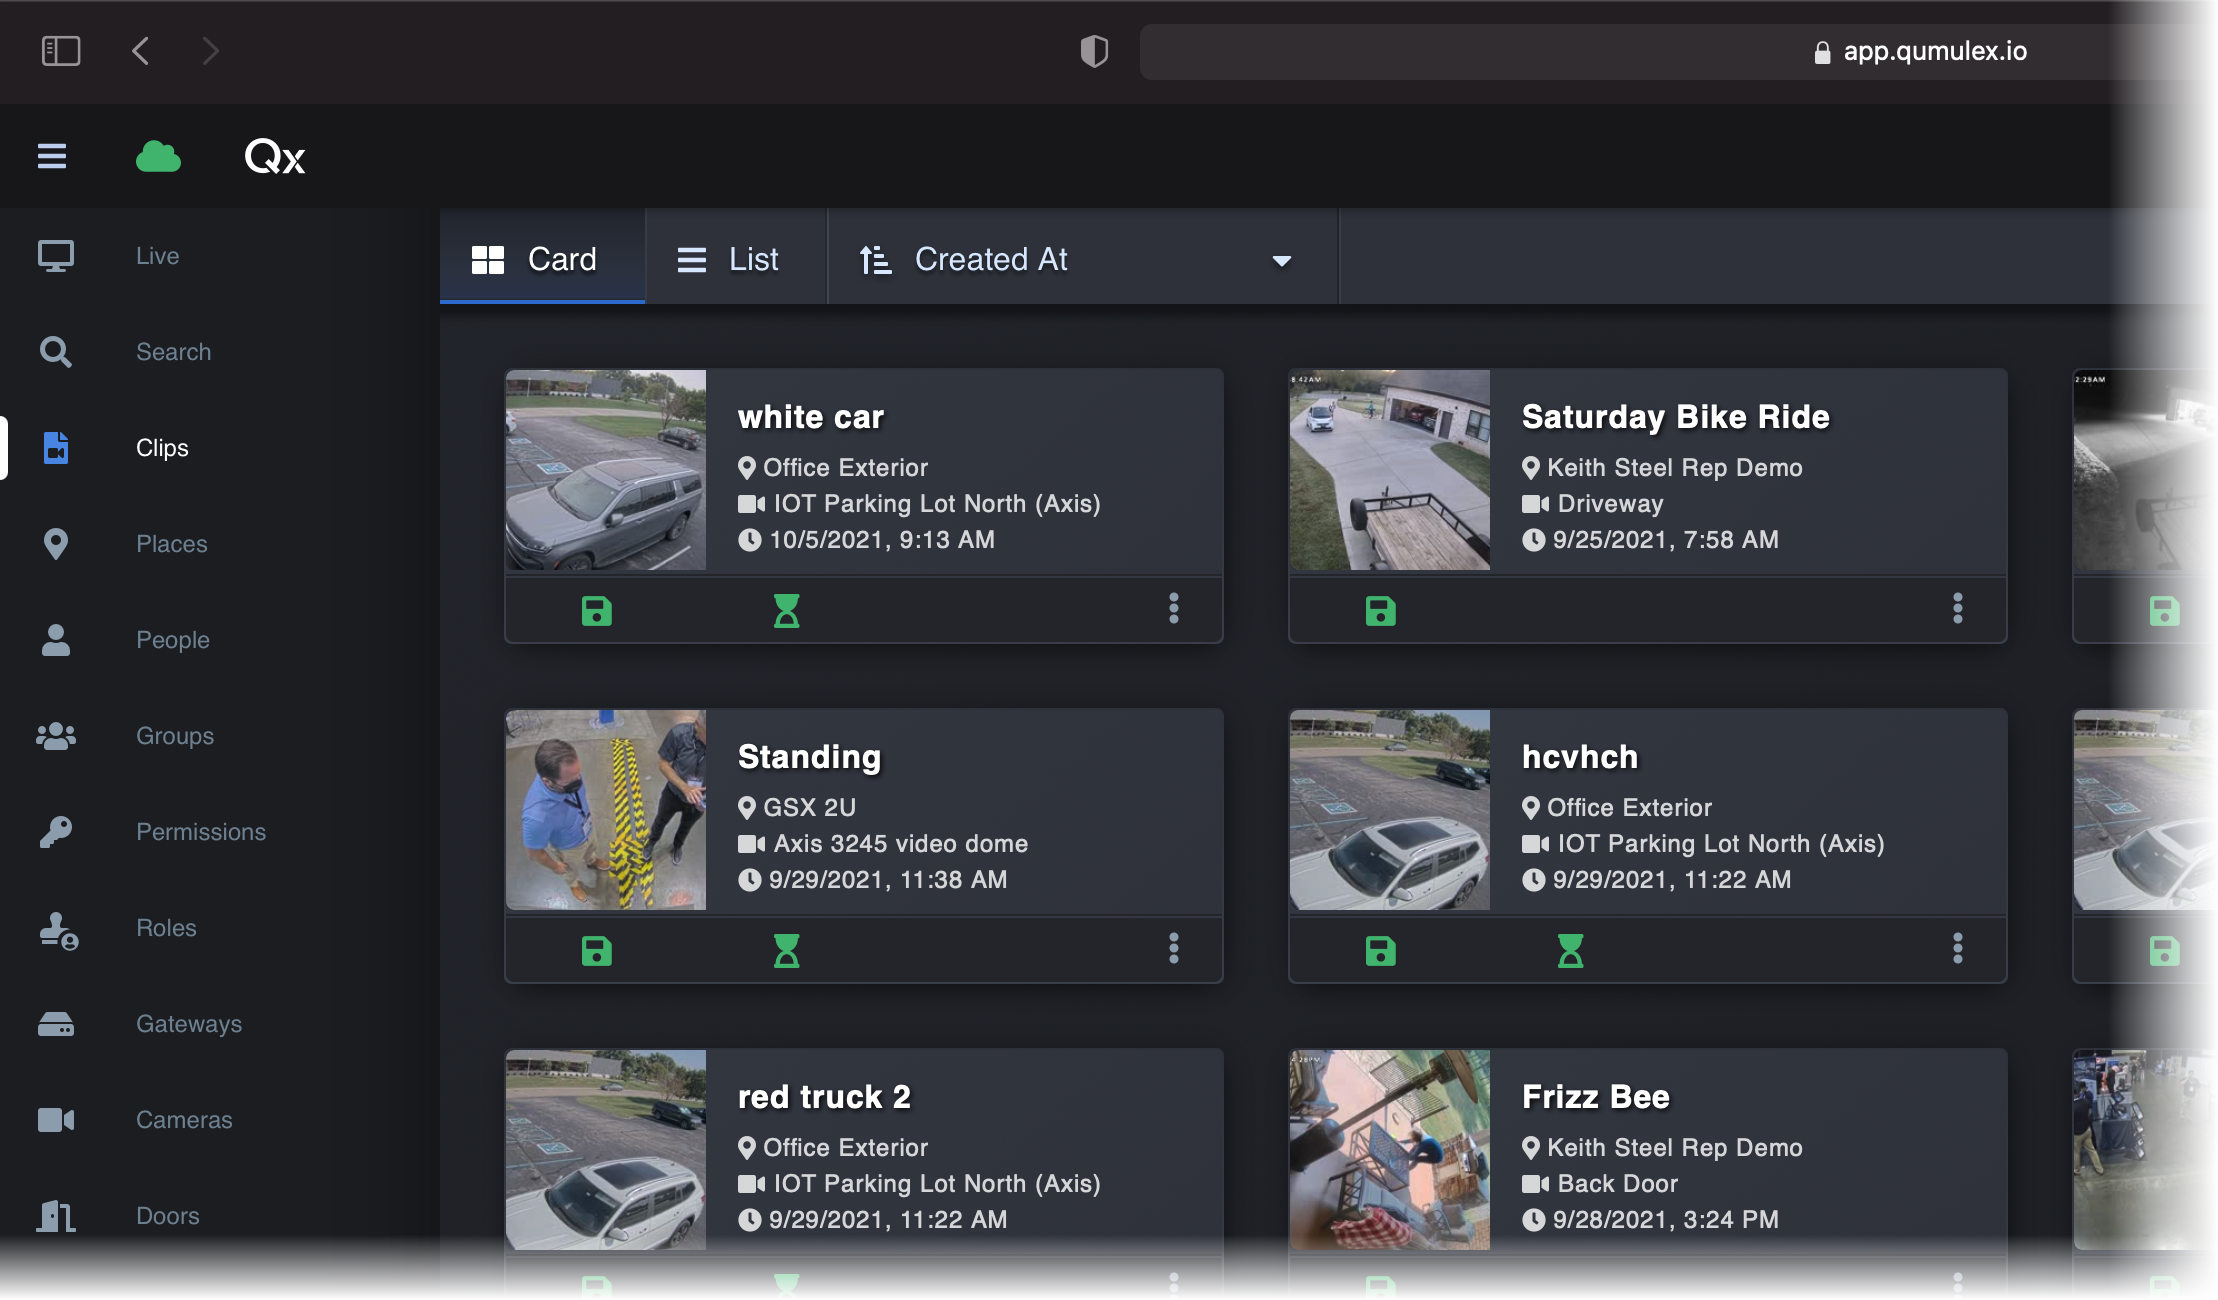
Task: Toggle the browser sidebar panel icon
Action: [x=61, y=51]
